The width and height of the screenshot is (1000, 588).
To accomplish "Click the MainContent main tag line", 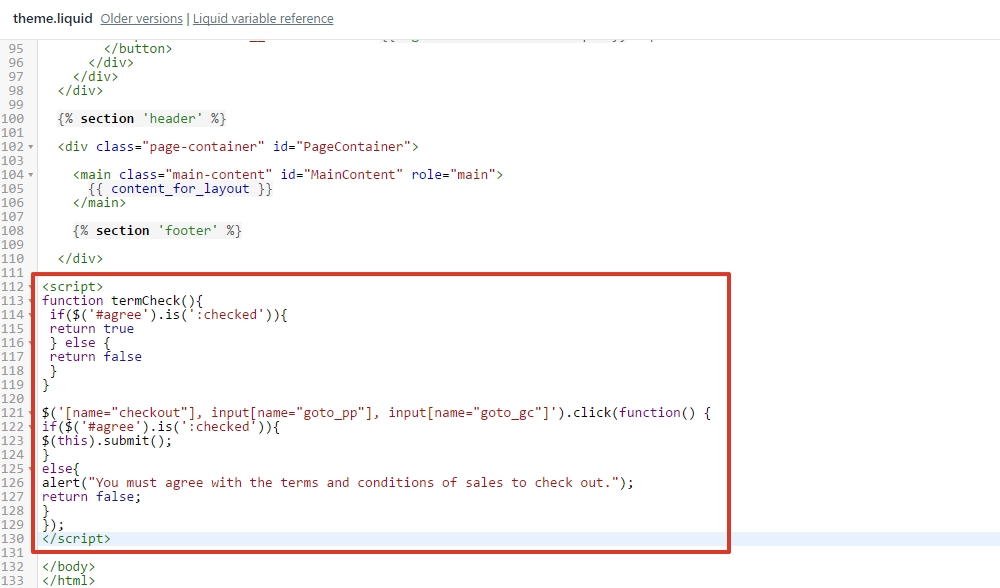I will pyautogui.click(x=288, y=175).
